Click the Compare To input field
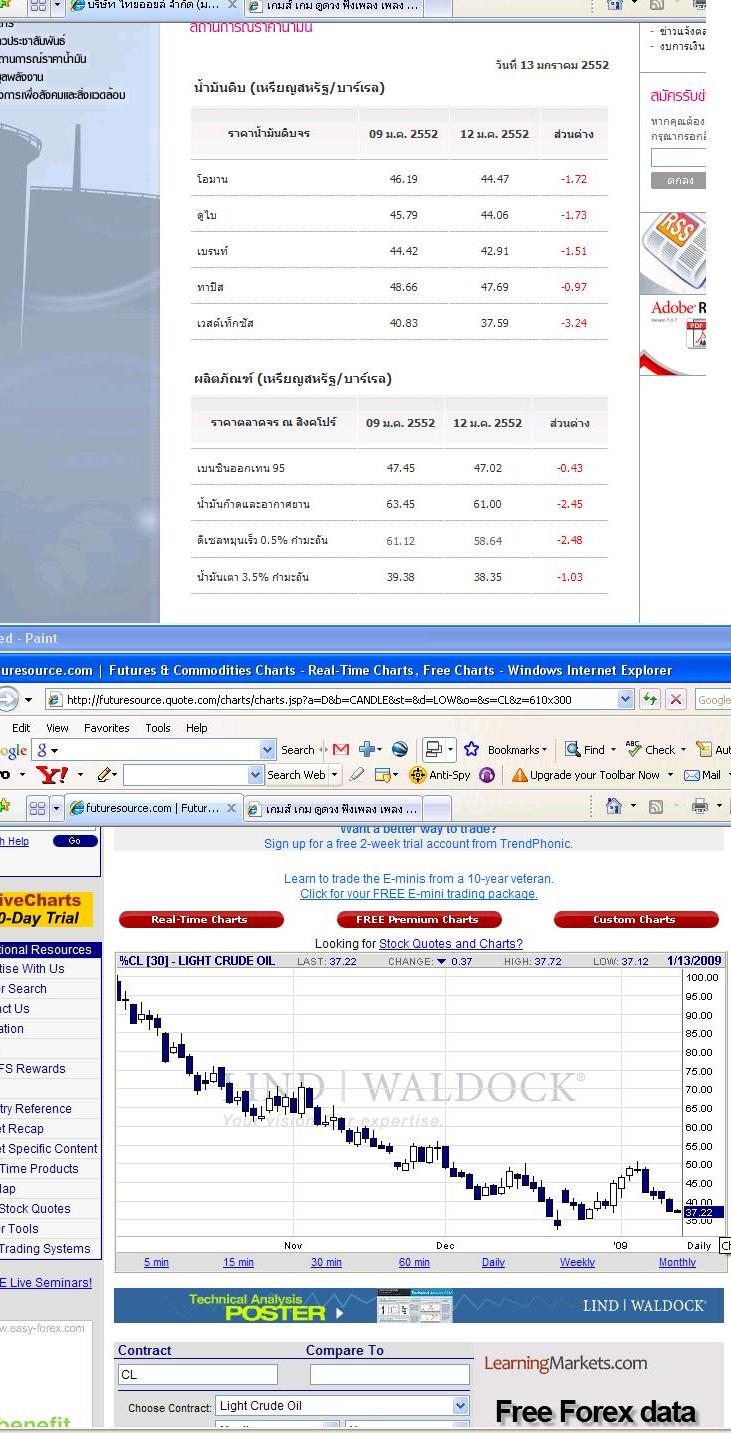731x1433 pixels. point(389,1374)
